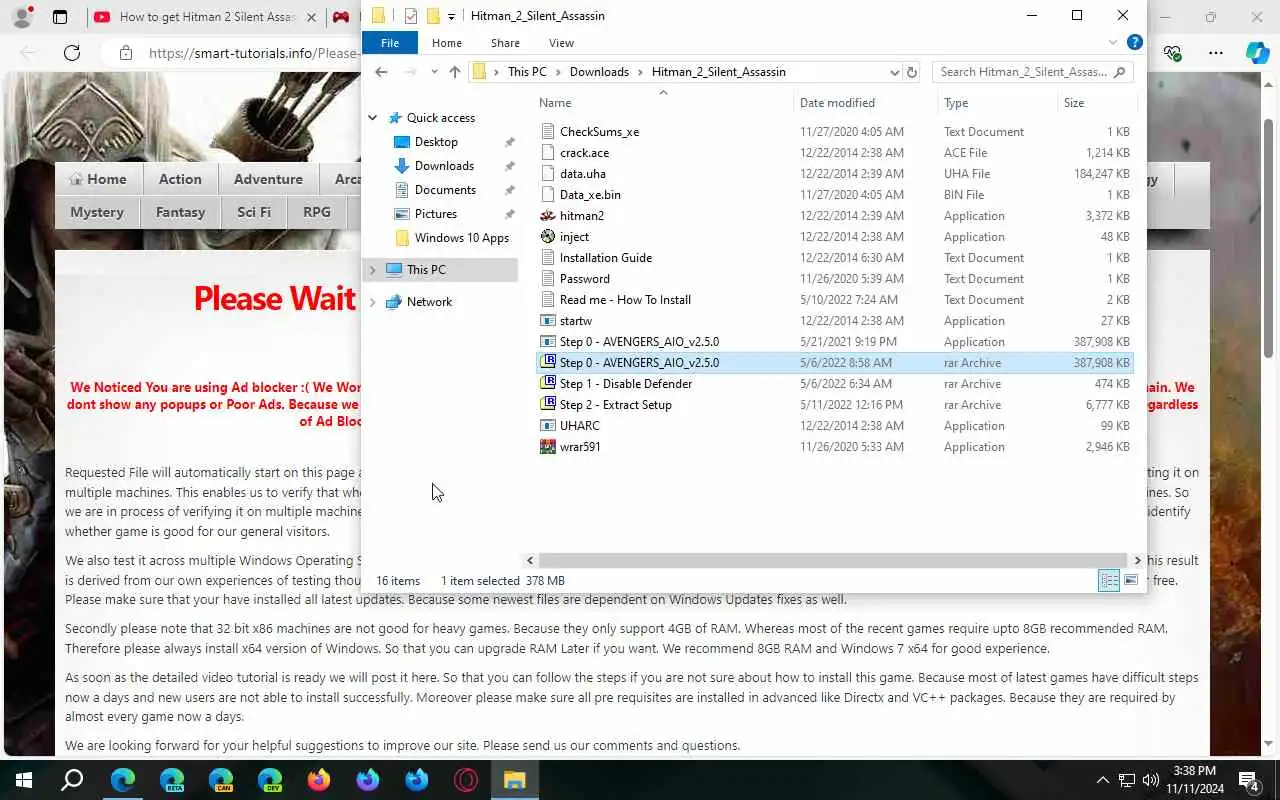The height and width of the screenshot is (800, 1280).
Task: Reload the page in Edge browser
Action: tap(72, 53)
